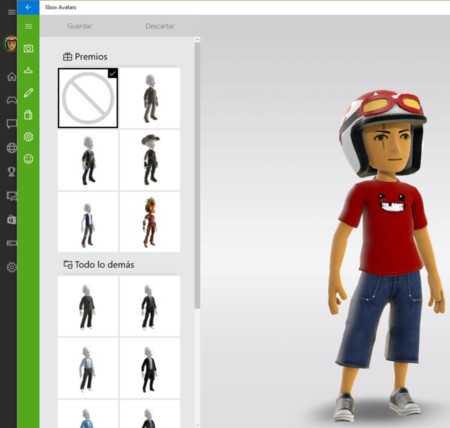The width and height of the screenshot is (450, 428).
Task: Open the controller games icon
Action: click(x=12, y=100)
